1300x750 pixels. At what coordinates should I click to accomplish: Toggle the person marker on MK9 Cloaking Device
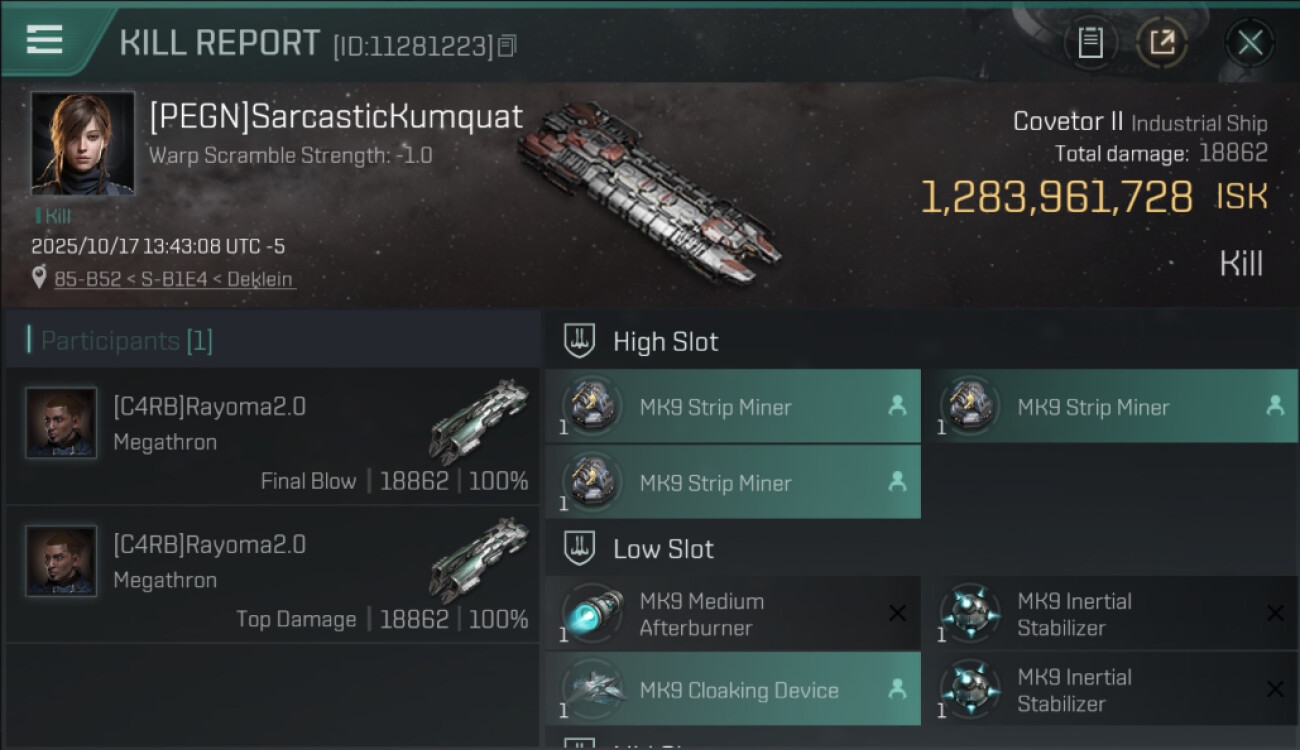pyautogui.click(x=897, y=689)
